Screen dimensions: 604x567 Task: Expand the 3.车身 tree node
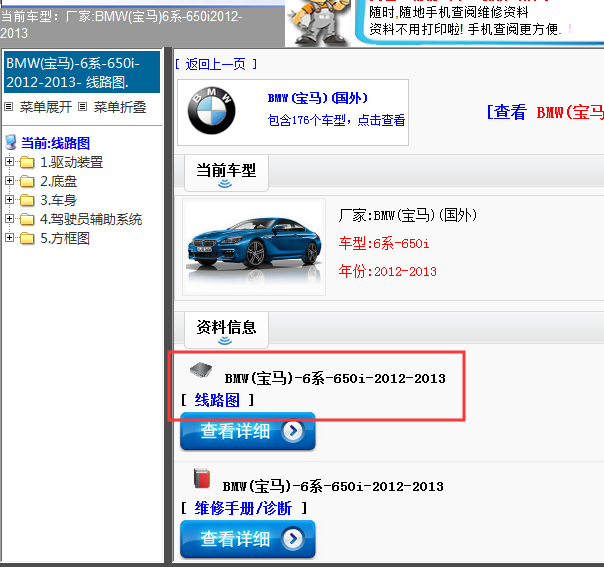point(9,200)
